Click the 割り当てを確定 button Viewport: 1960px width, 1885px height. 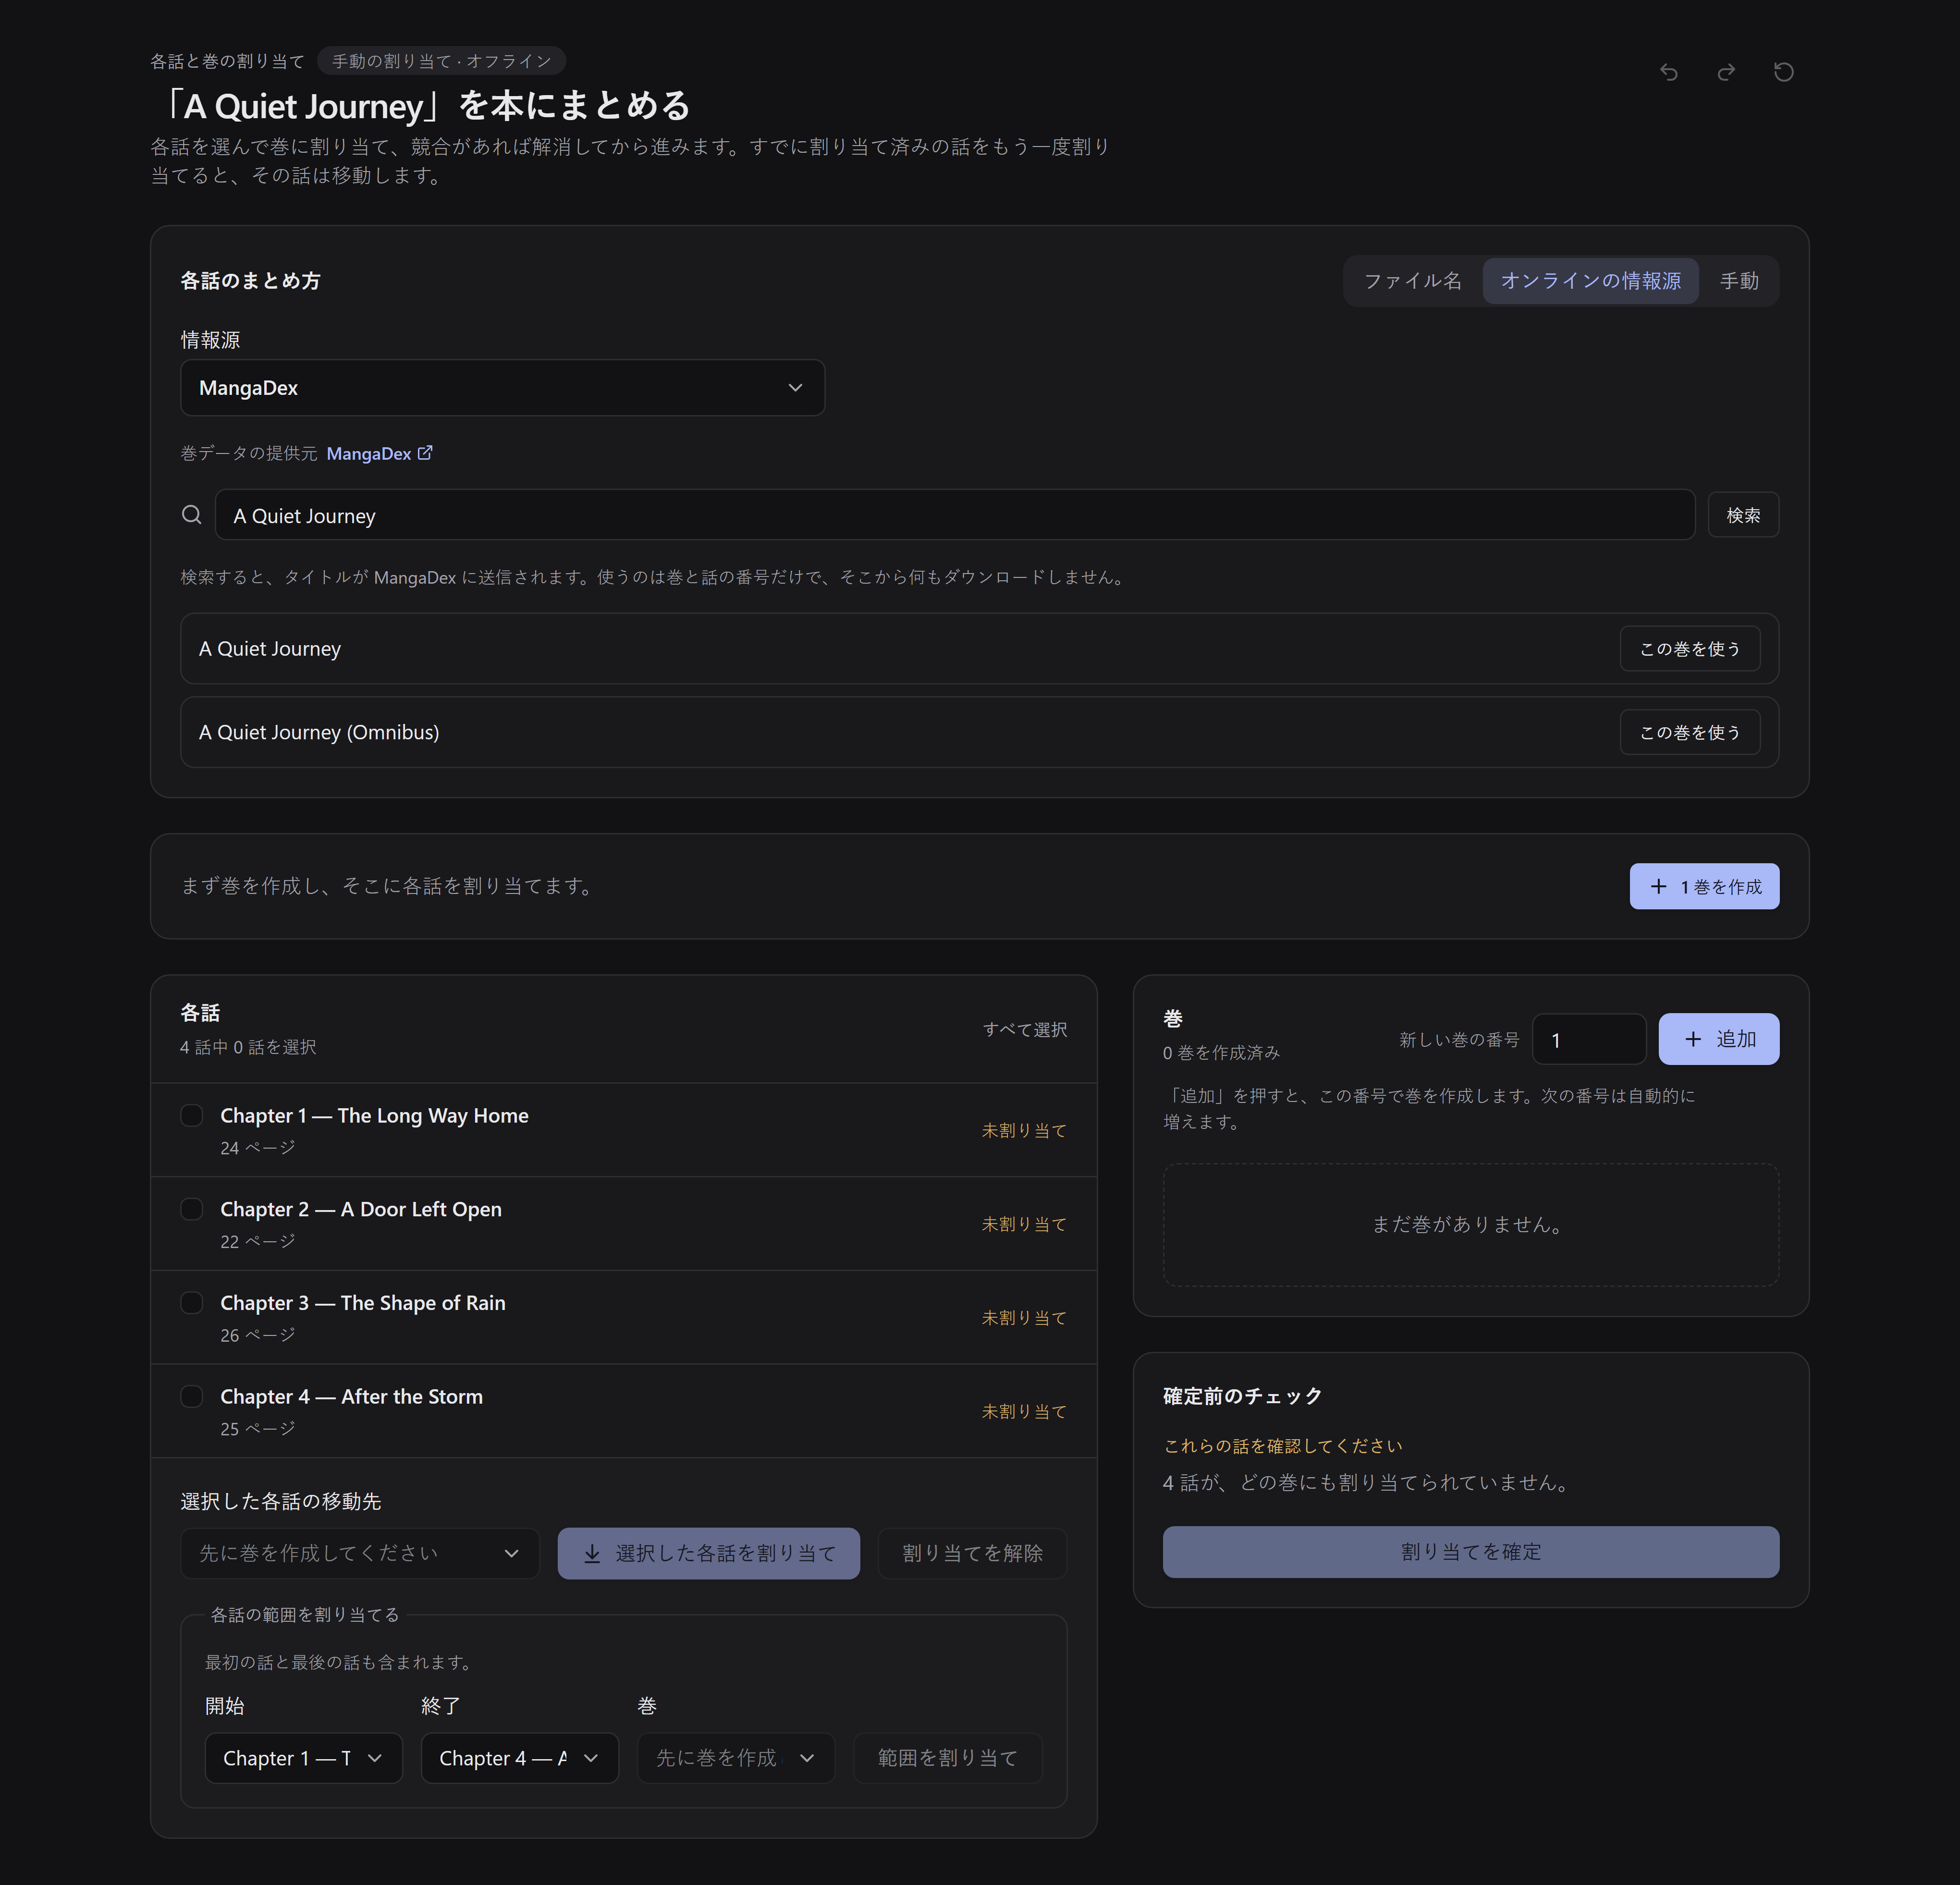click(1470, 1552)
